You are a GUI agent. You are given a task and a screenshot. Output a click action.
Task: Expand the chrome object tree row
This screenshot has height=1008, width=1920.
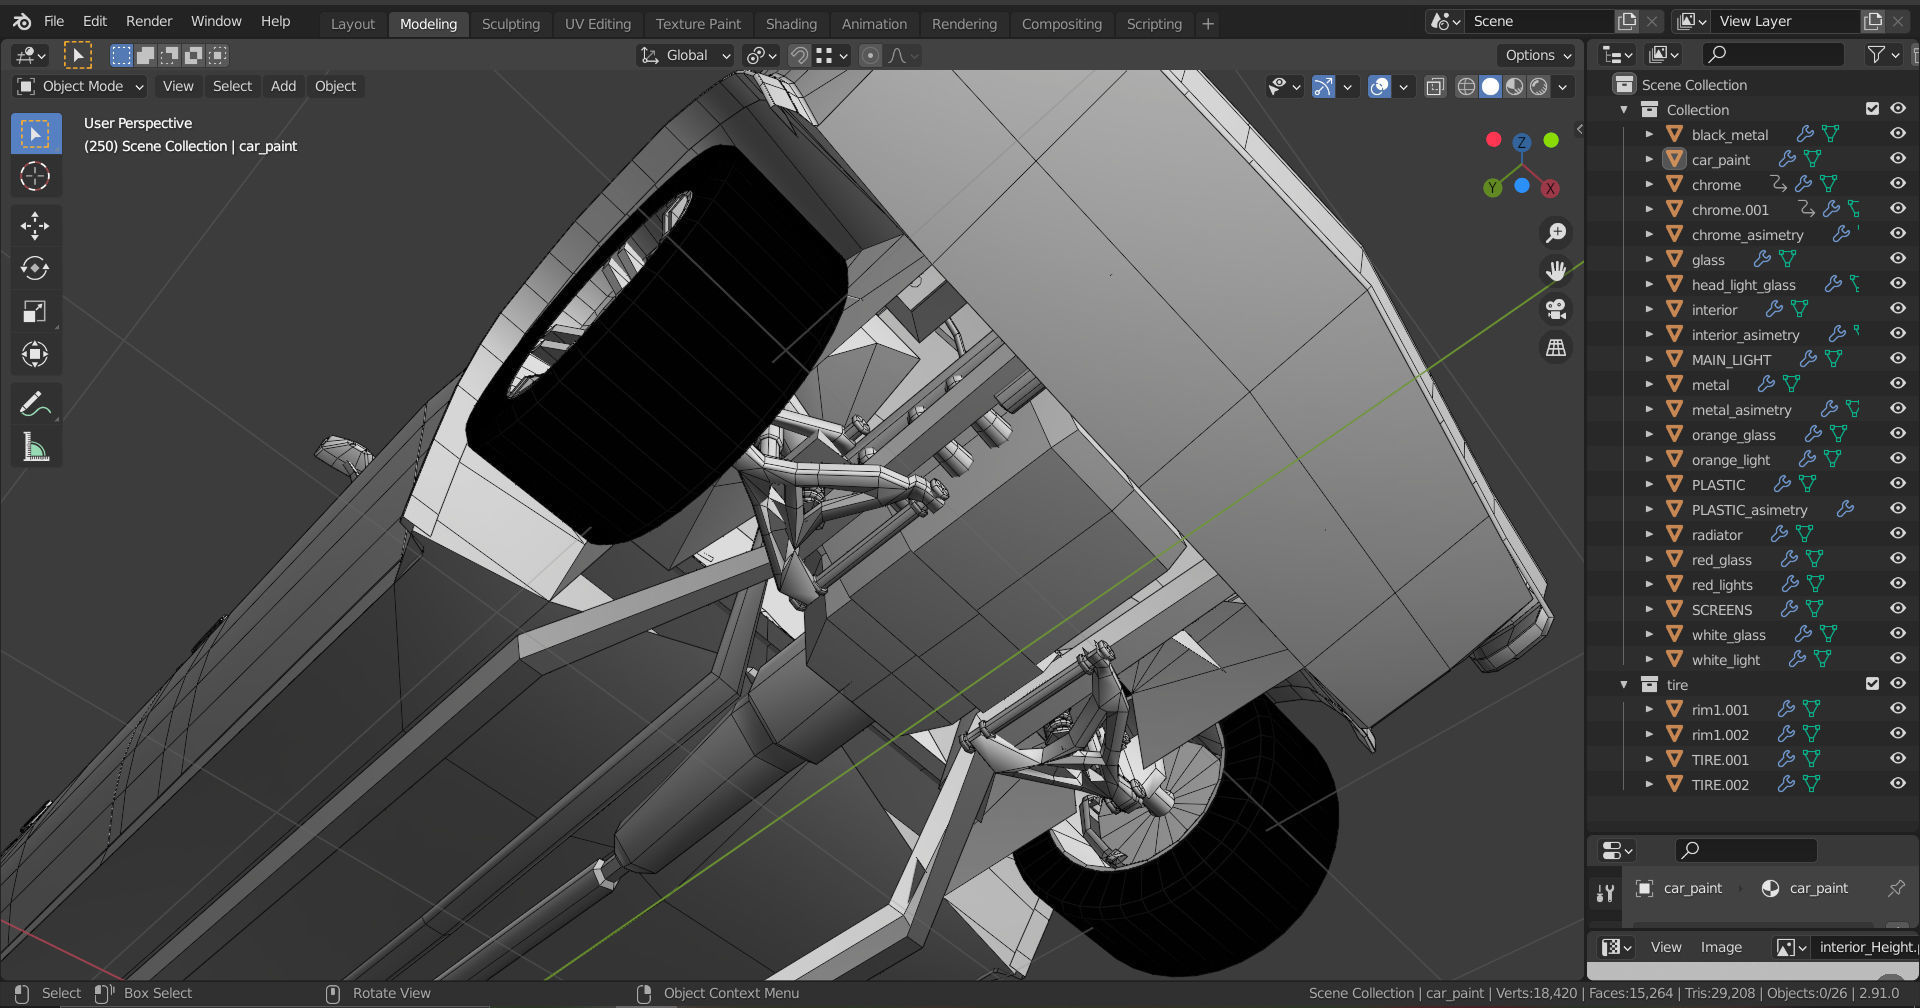tap(1649, 184)
